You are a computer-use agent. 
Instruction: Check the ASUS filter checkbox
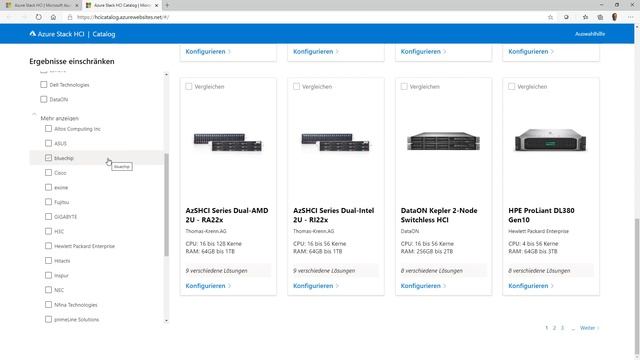[x=49, y=143]
